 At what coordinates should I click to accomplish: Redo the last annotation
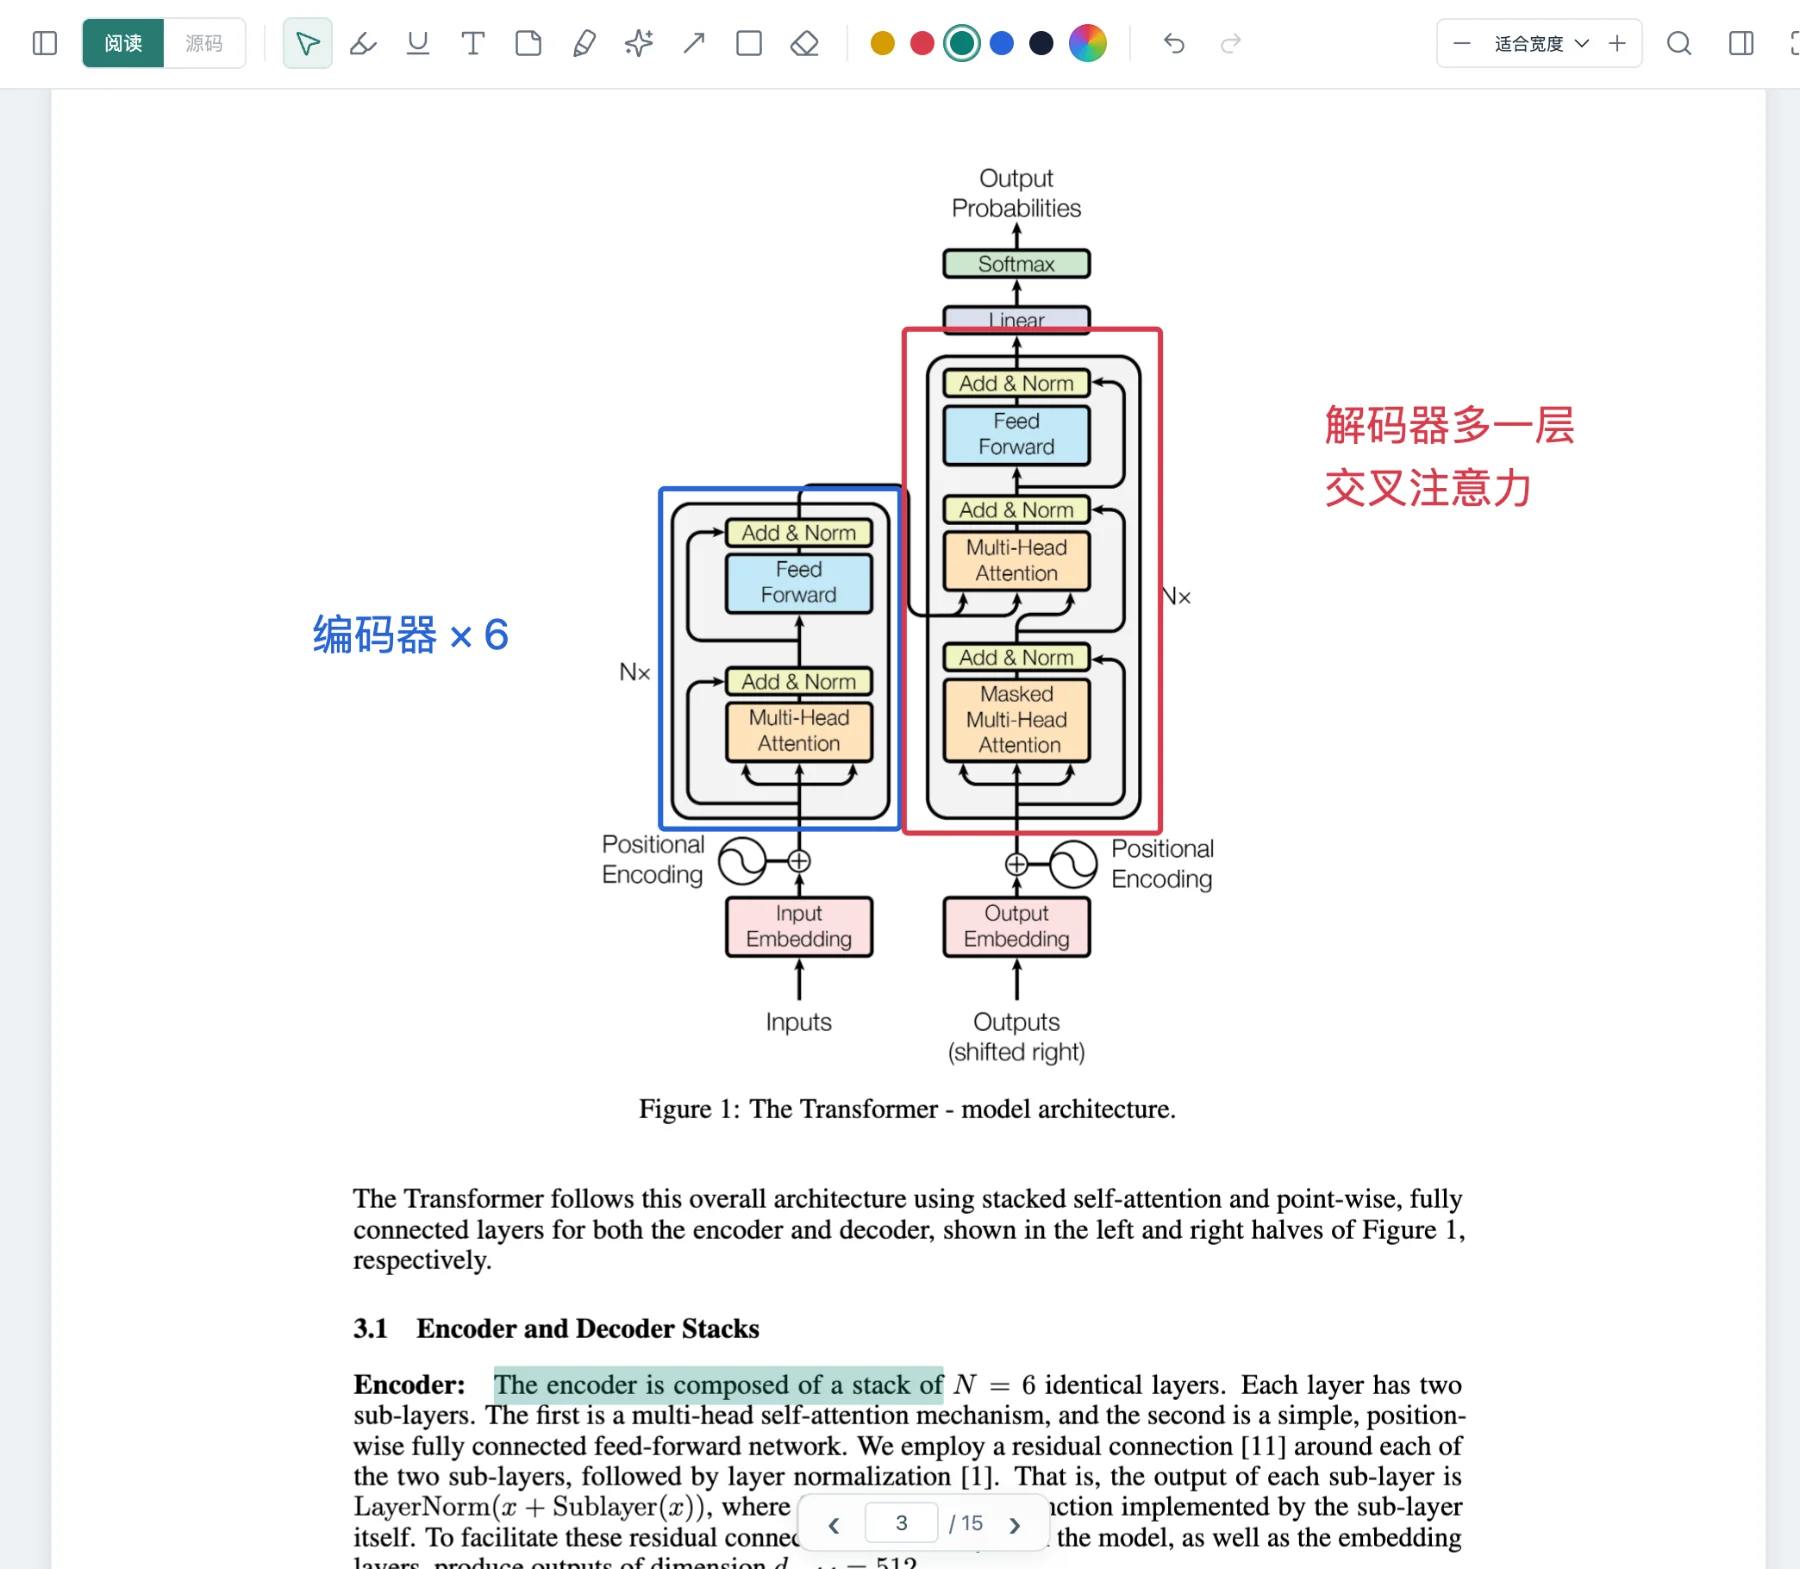[1231, 43]
